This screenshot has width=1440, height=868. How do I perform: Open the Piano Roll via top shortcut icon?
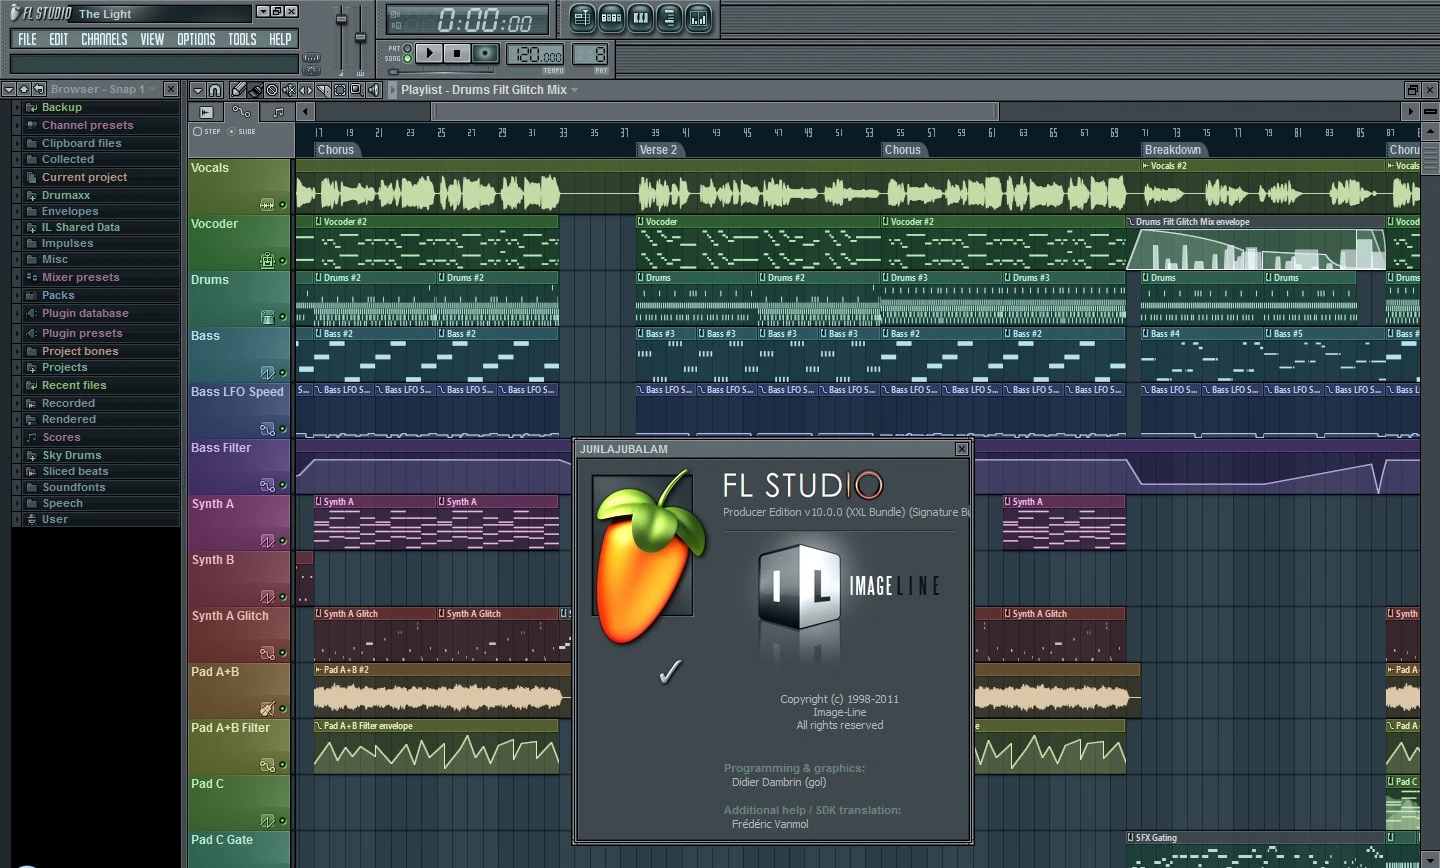coord(641,18)
